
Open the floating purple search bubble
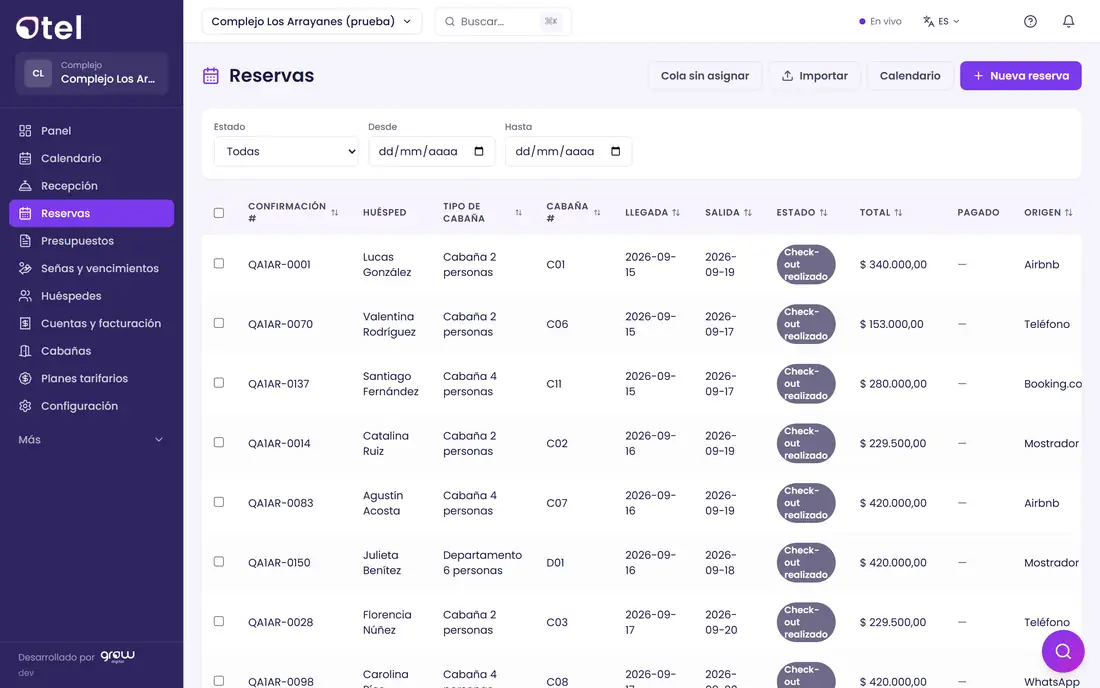(1063, 652)
